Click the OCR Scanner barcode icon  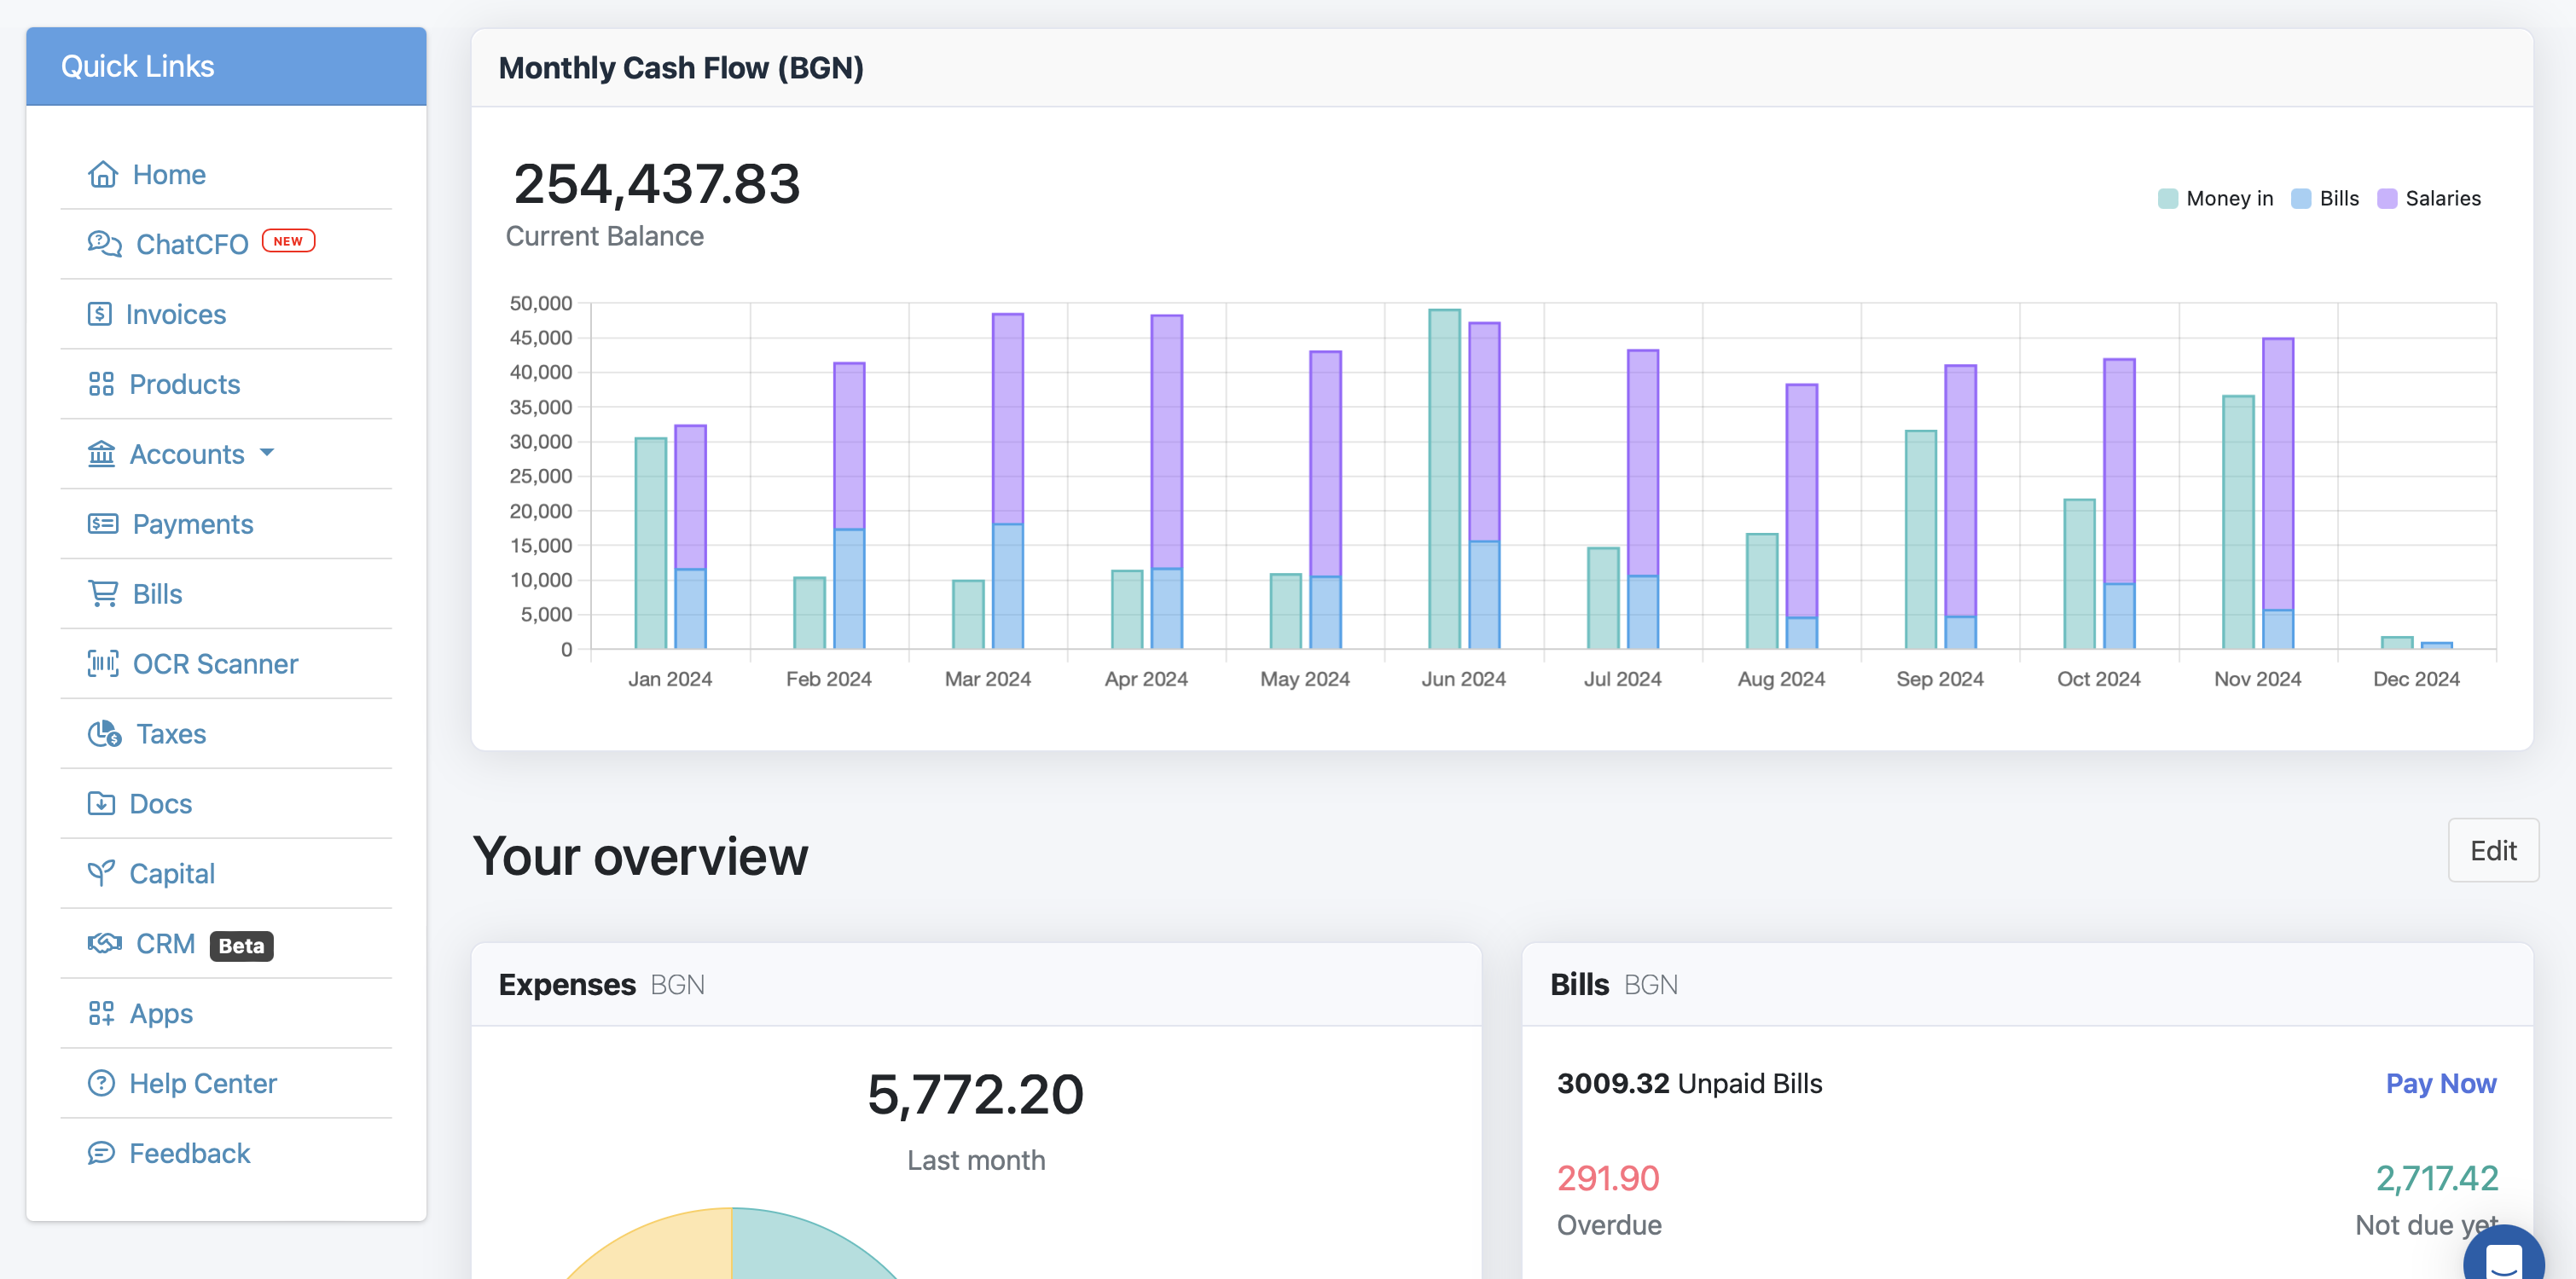103,663
